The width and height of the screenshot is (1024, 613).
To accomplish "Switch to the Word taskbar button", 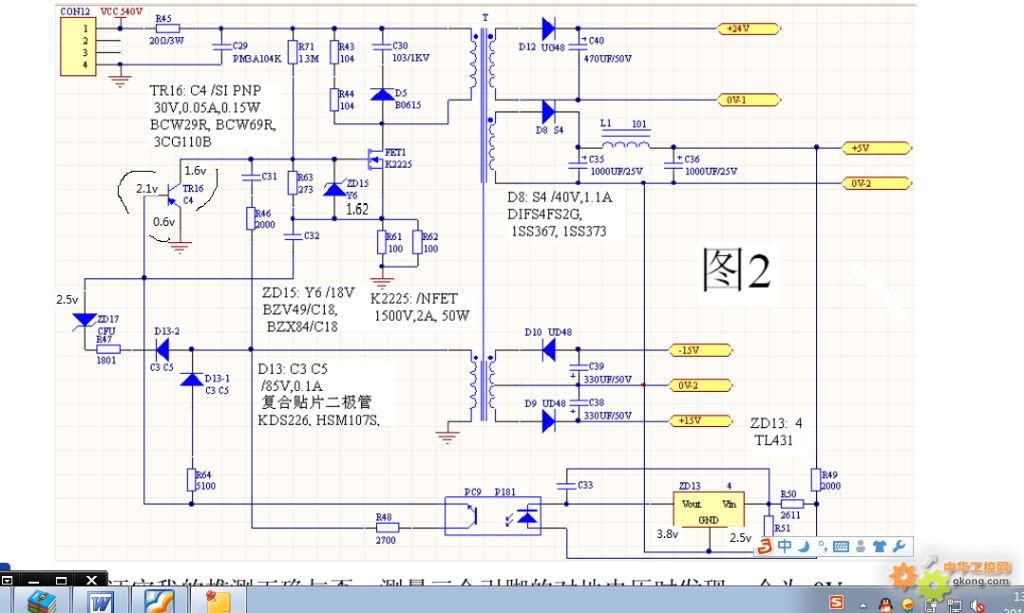I will tap(100, 601).
